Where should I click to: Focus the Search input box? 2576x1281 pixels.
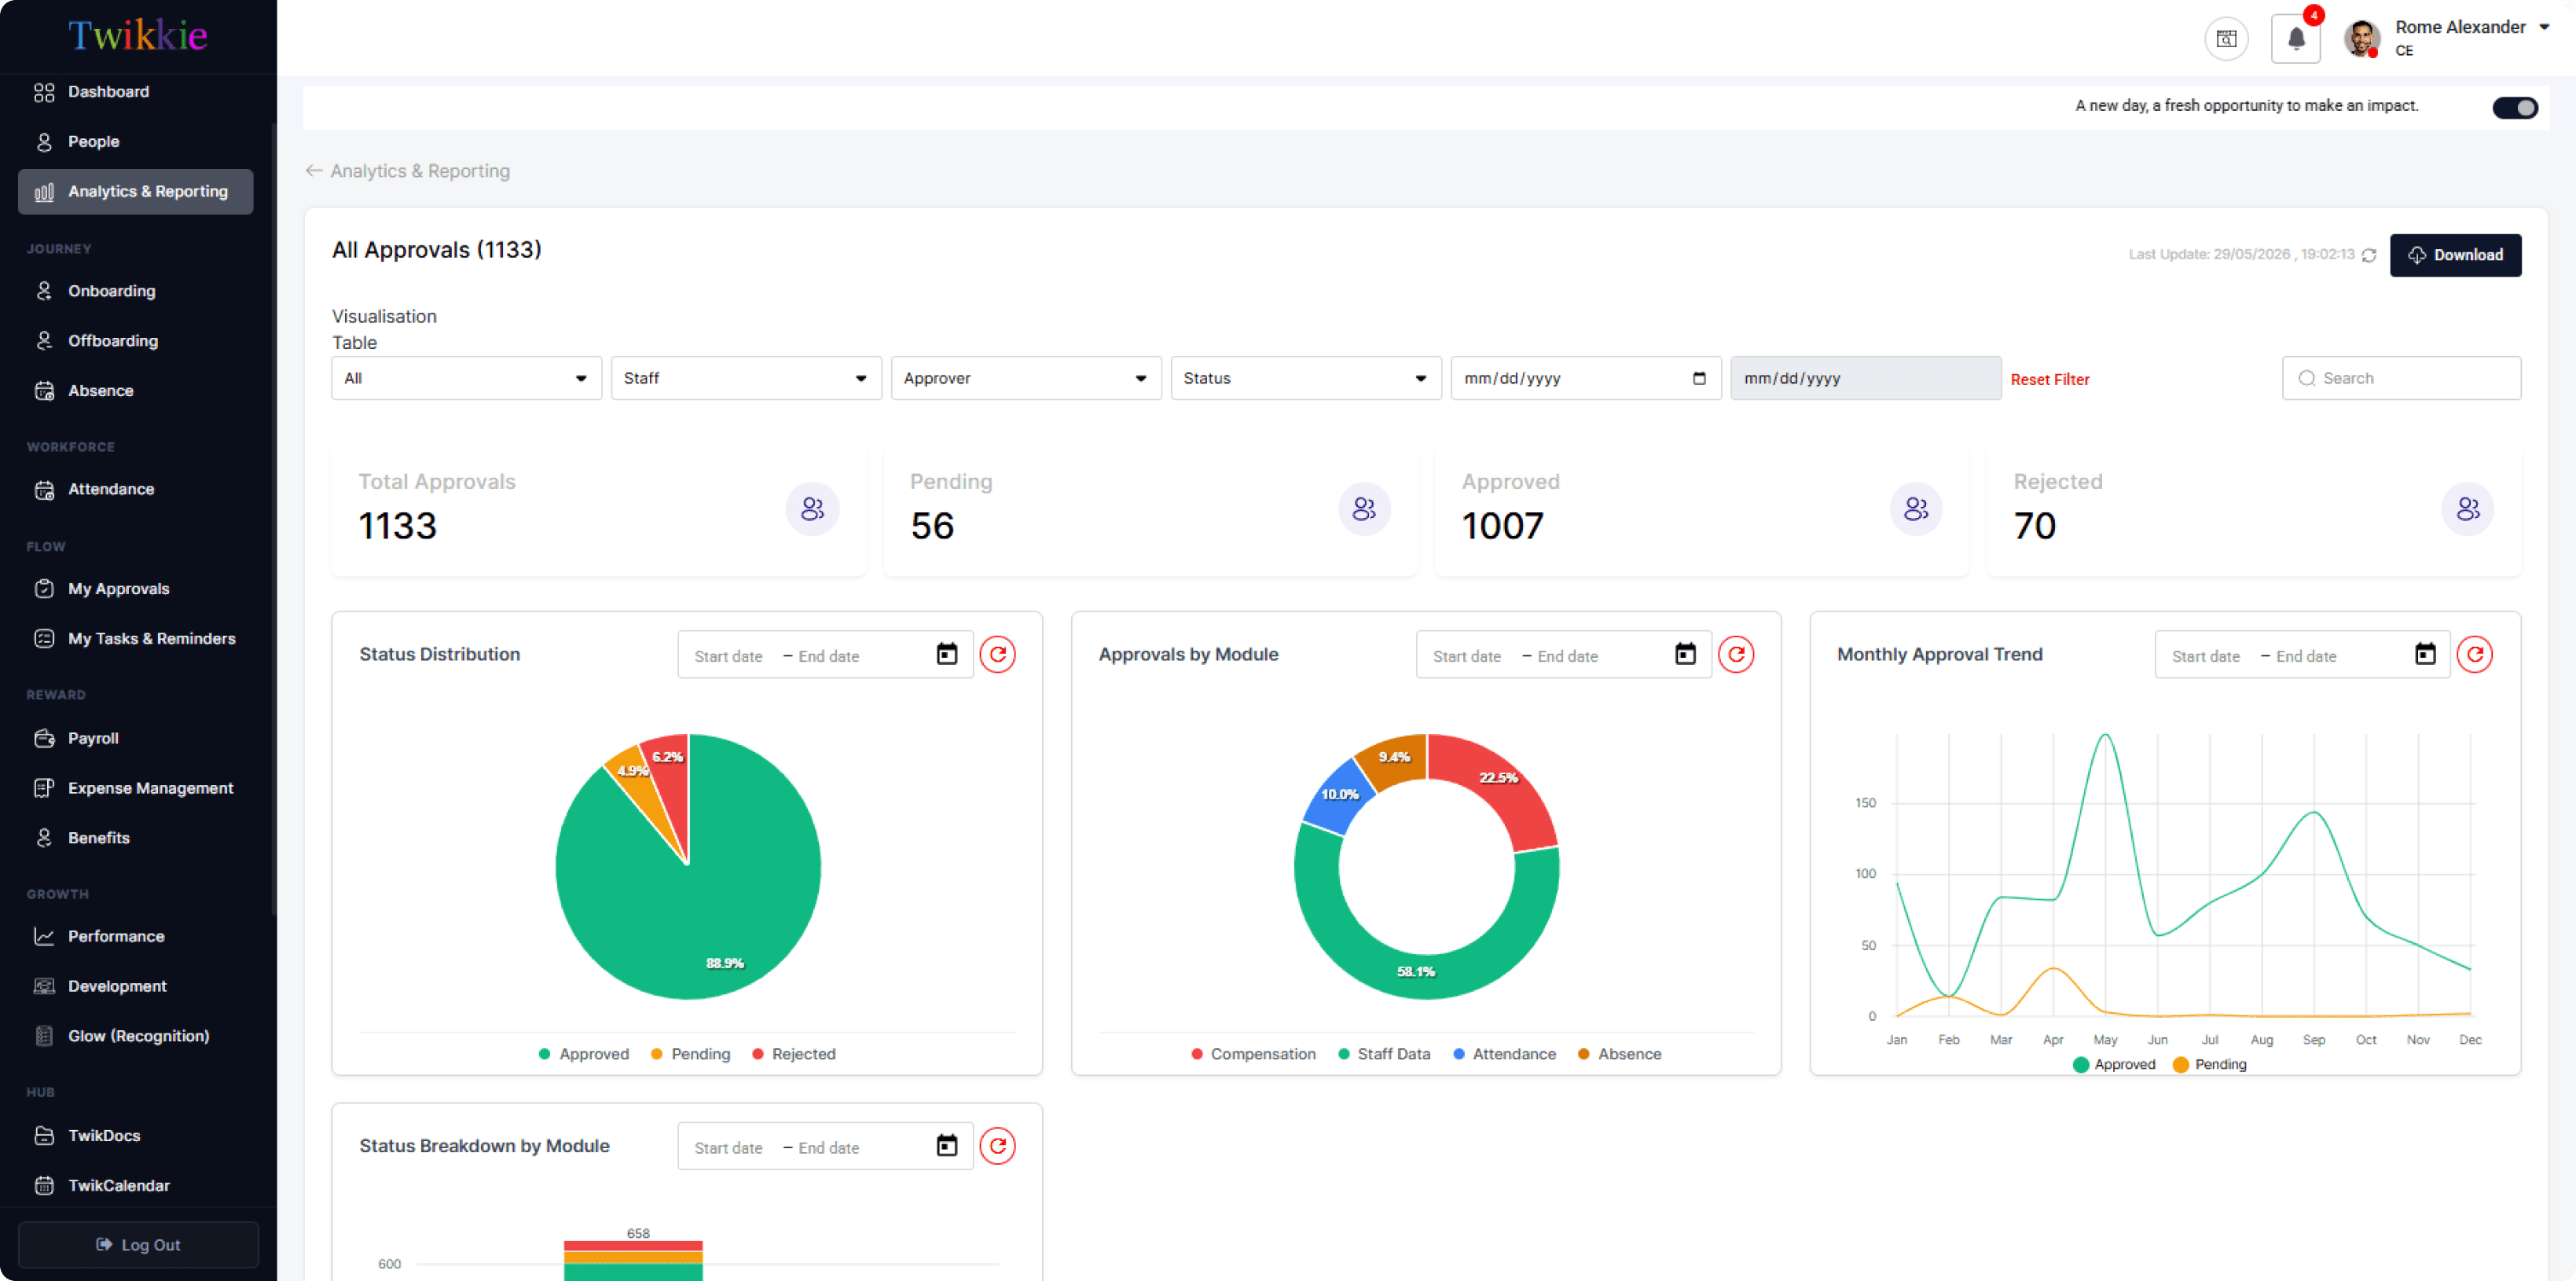(x=2401, y=378)
